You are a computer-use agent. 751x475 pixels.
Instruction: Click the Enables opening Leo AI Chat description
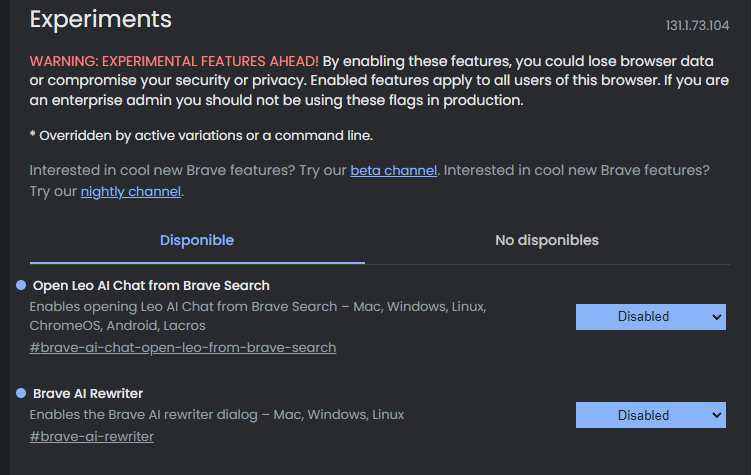tap(258, 316)
